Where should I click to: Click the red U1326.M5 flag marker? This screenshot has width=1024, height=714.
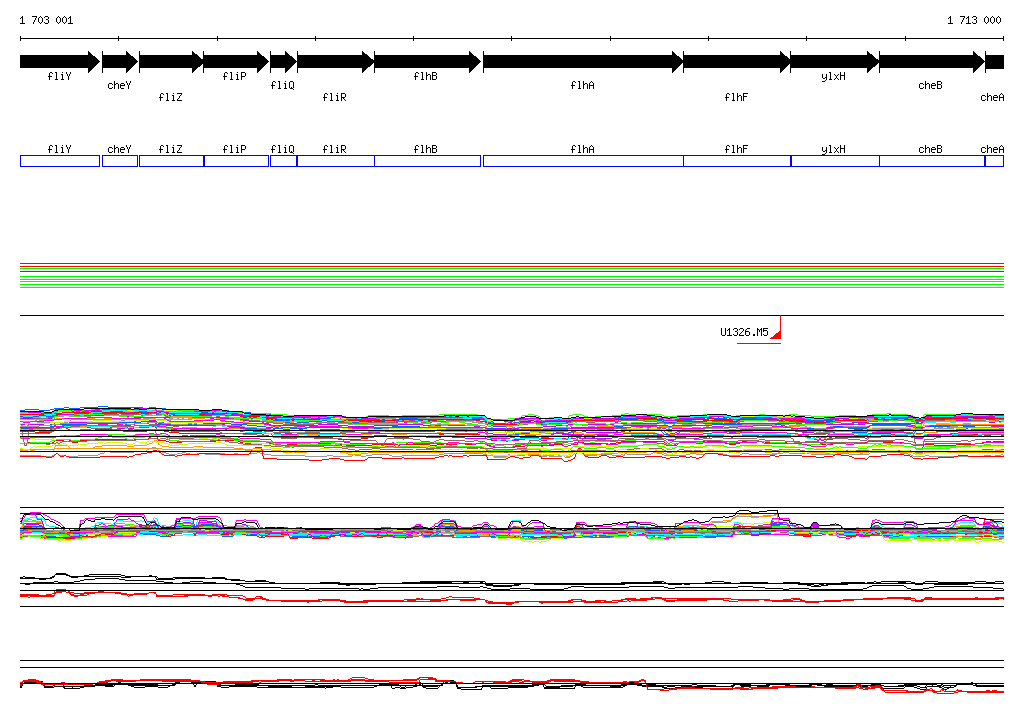(776, 331)
